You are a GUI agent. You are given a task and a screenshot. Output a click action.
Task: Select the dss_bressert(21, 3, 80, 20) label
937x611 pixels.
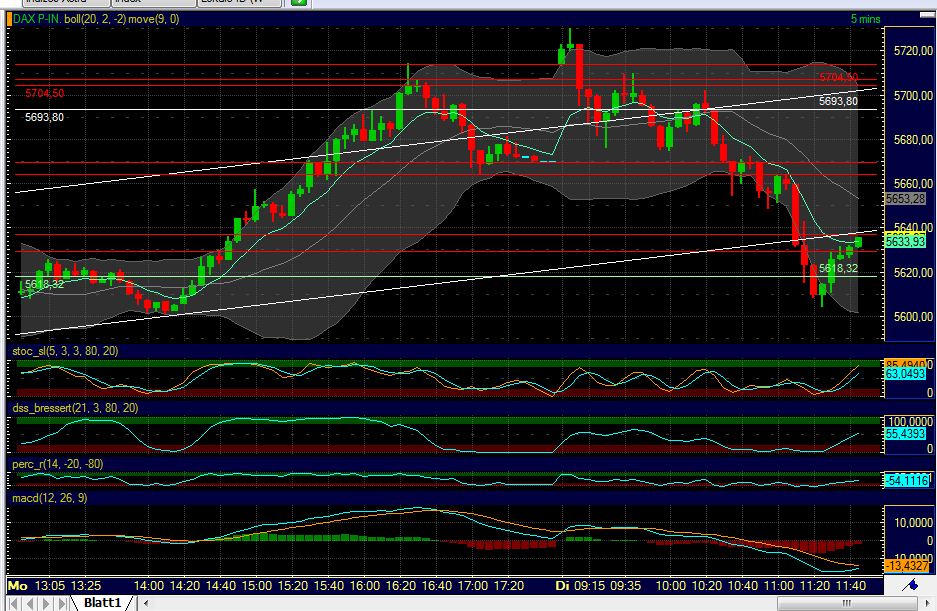75,408
